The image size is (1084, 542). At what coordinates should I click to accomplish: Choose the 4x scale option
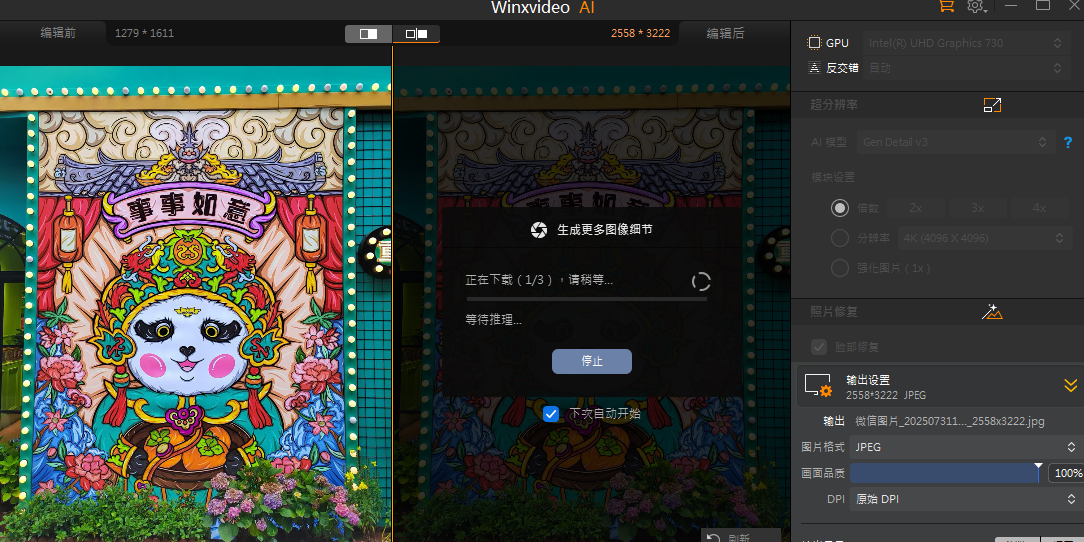[1039, 208]
